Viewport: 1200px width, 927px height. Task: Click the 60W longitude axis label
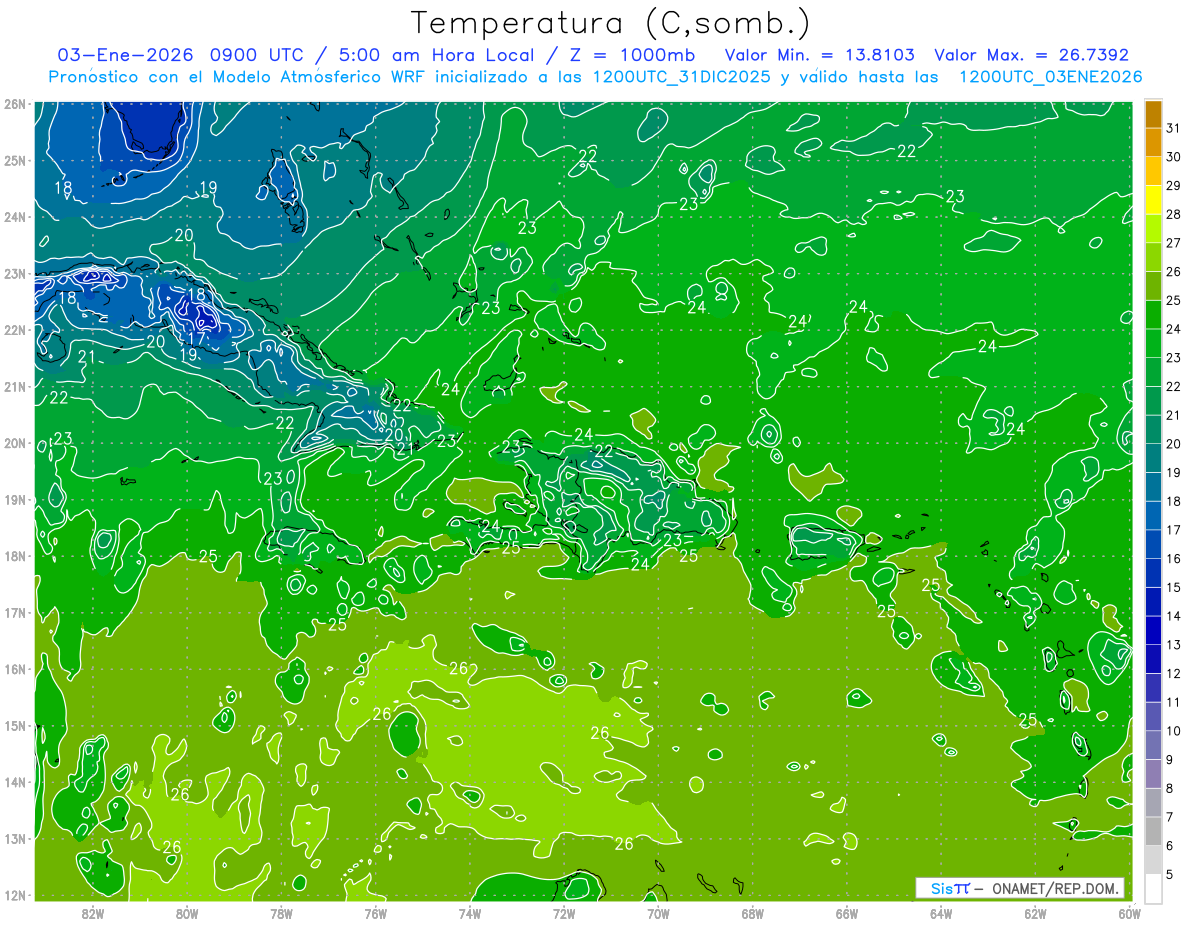pos(1128,913)
